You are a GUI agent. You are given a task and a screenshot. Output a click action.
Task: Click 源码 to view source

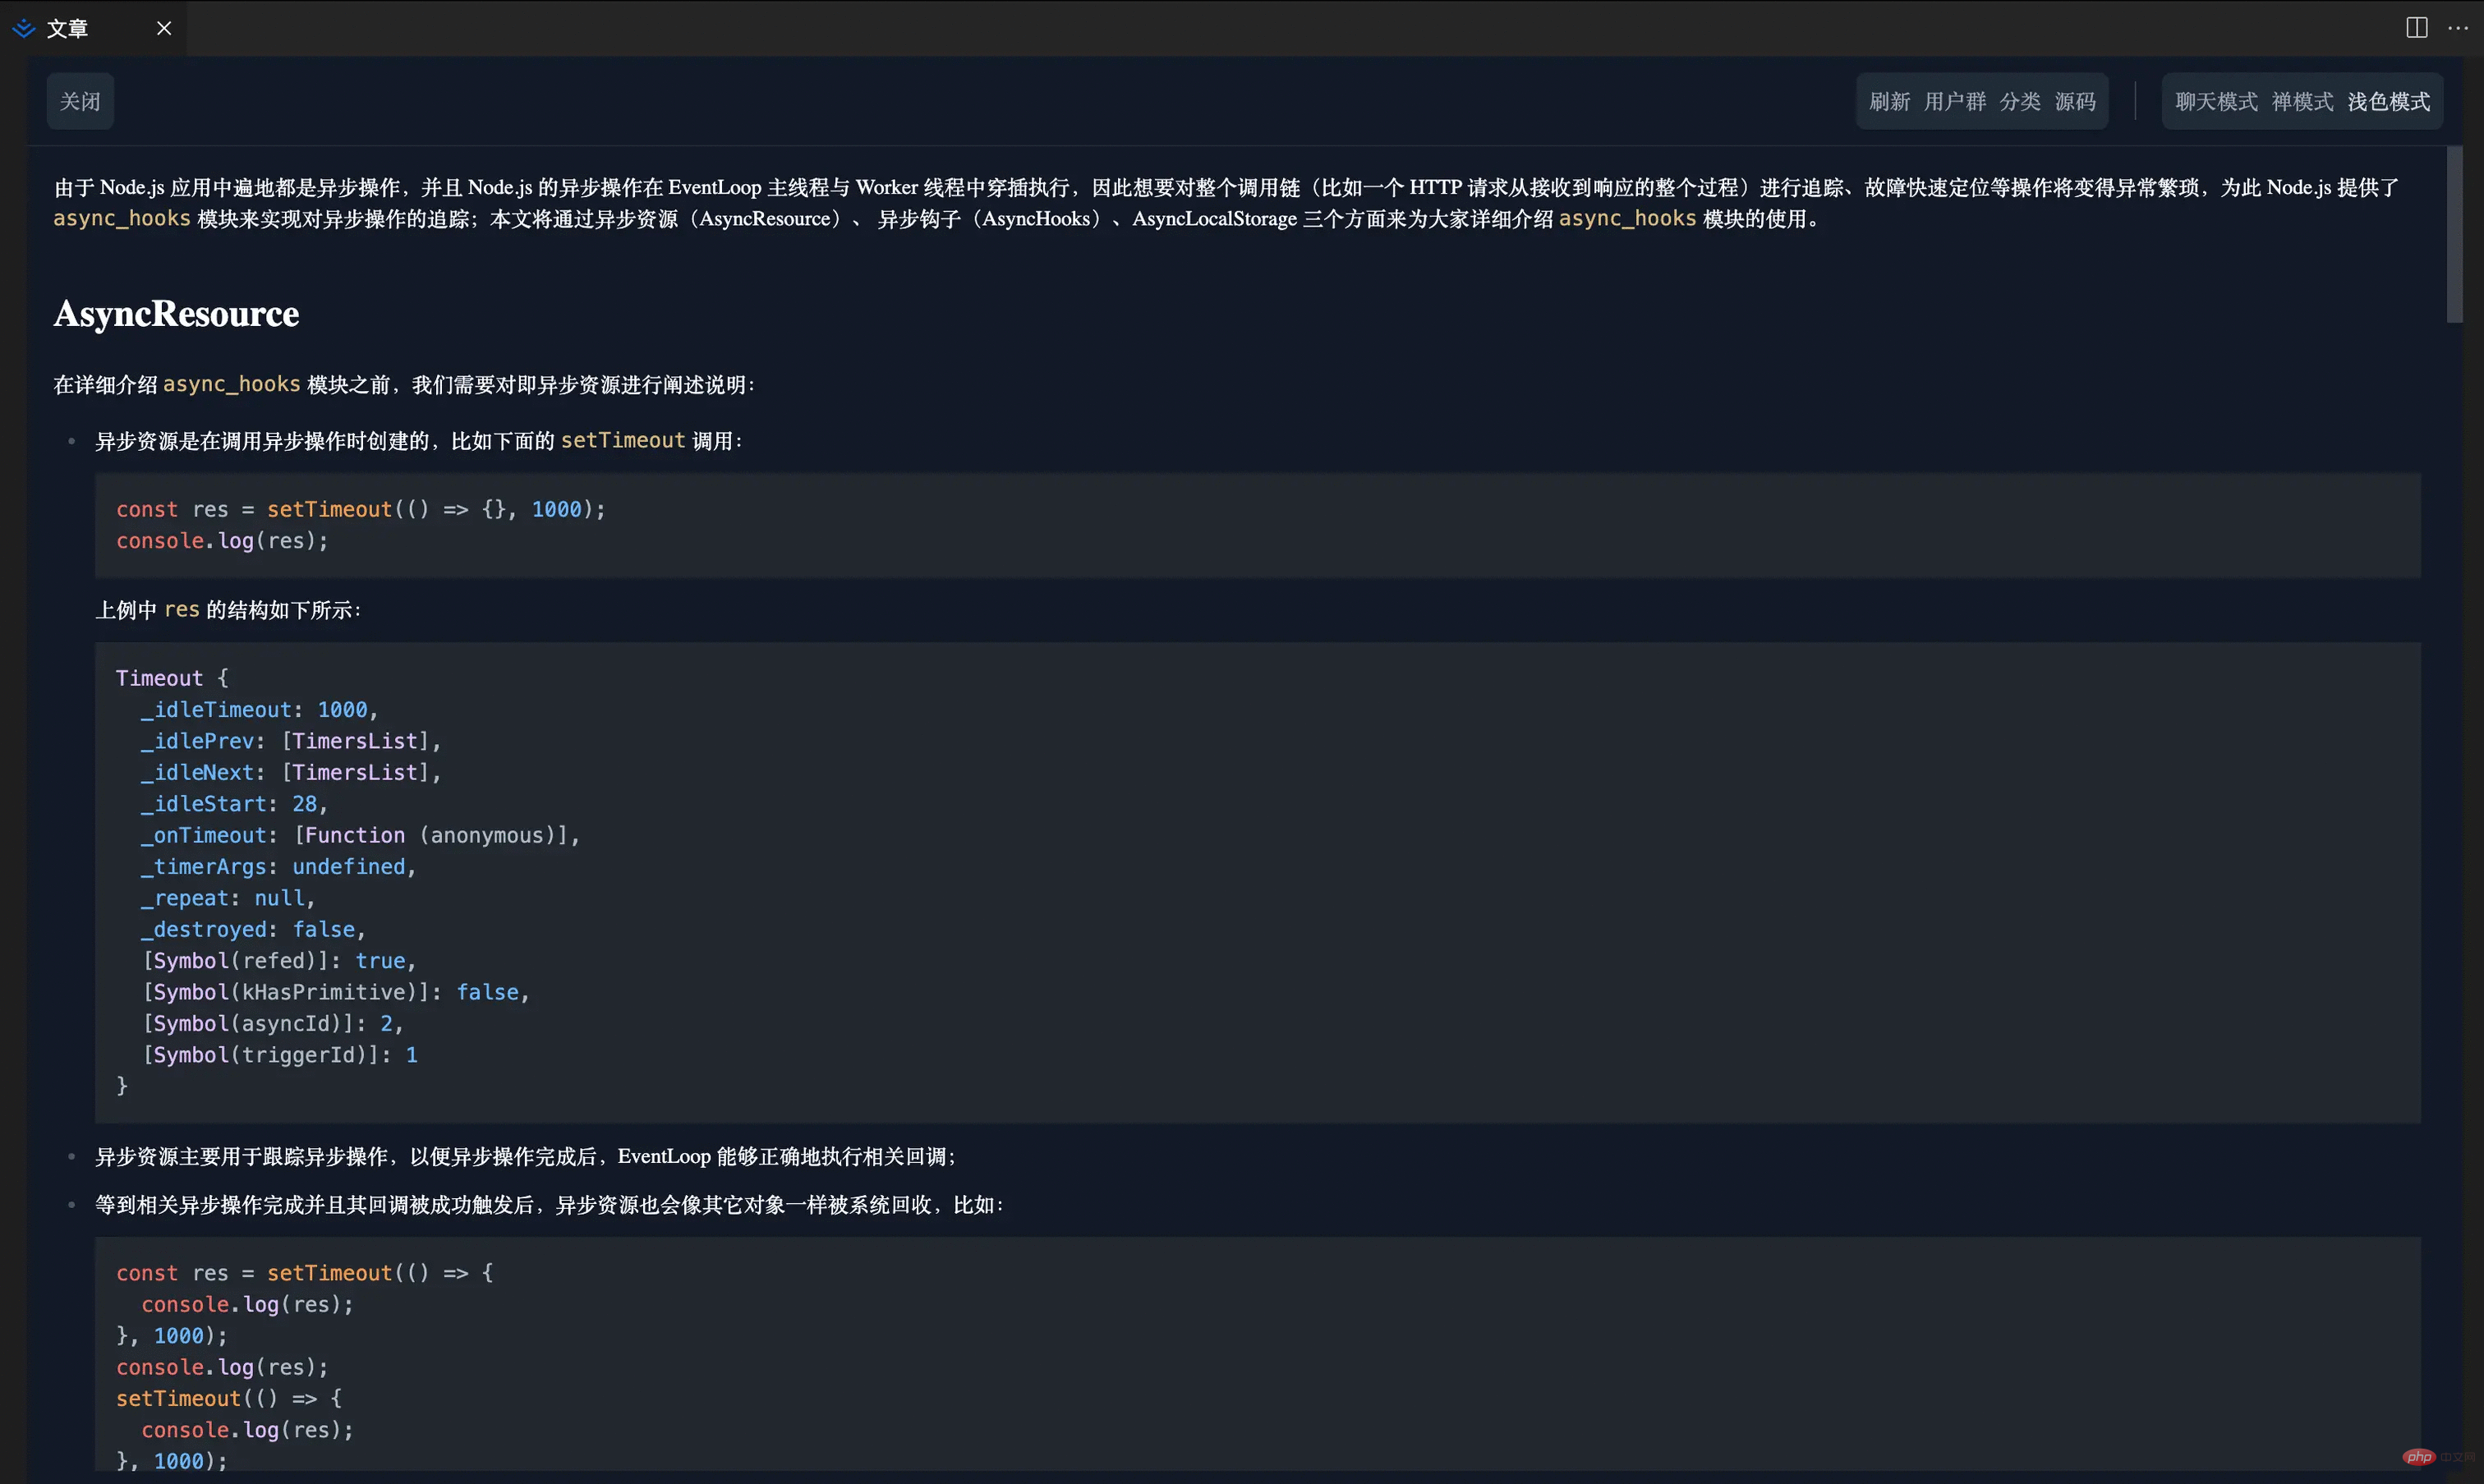pos(2075,102)
